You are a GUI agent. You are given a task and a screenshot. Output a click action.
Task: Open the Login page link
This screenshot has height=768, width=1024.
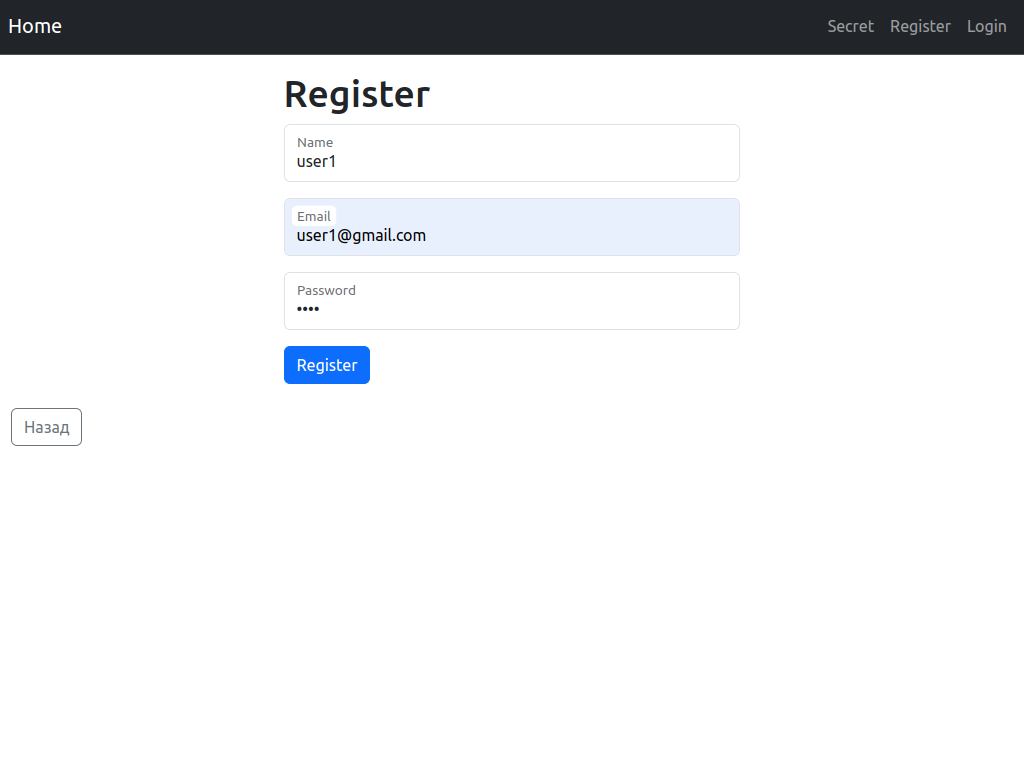click(x=986, y=26)
